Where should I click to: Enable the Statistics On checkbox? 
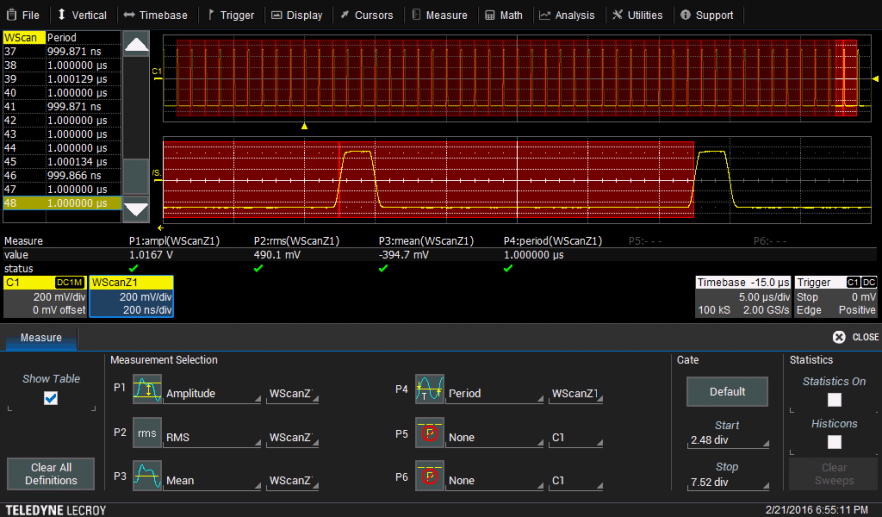(x=834, y=400)
